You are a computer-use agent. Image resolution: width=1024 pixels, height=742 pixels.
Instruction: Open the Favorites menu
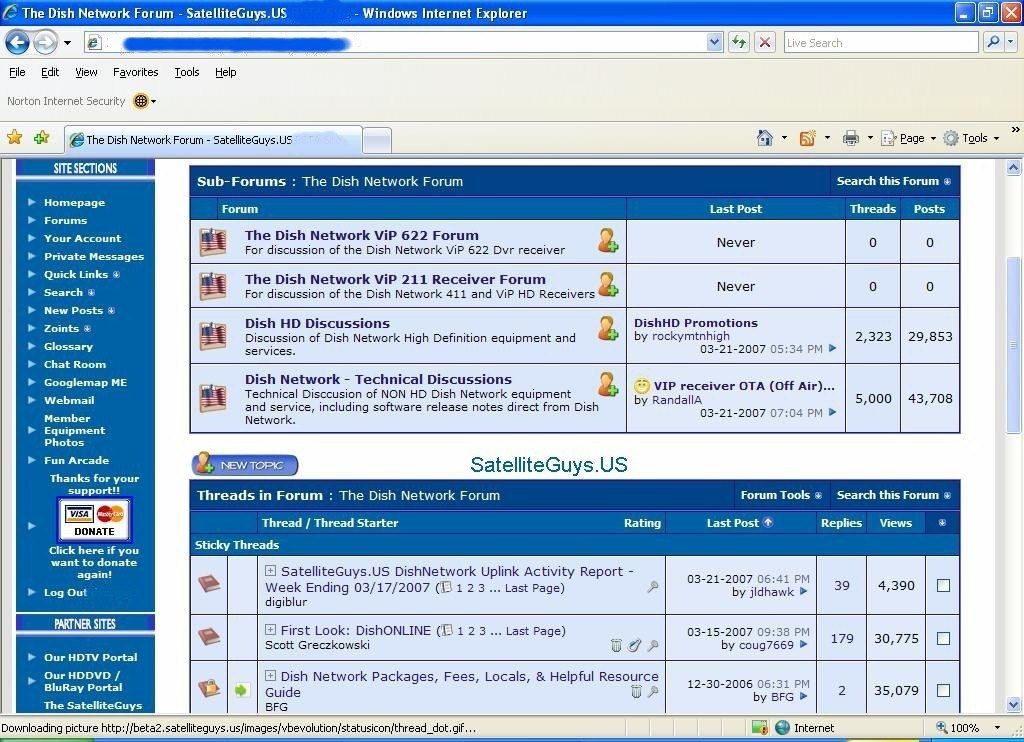point(135,72)
